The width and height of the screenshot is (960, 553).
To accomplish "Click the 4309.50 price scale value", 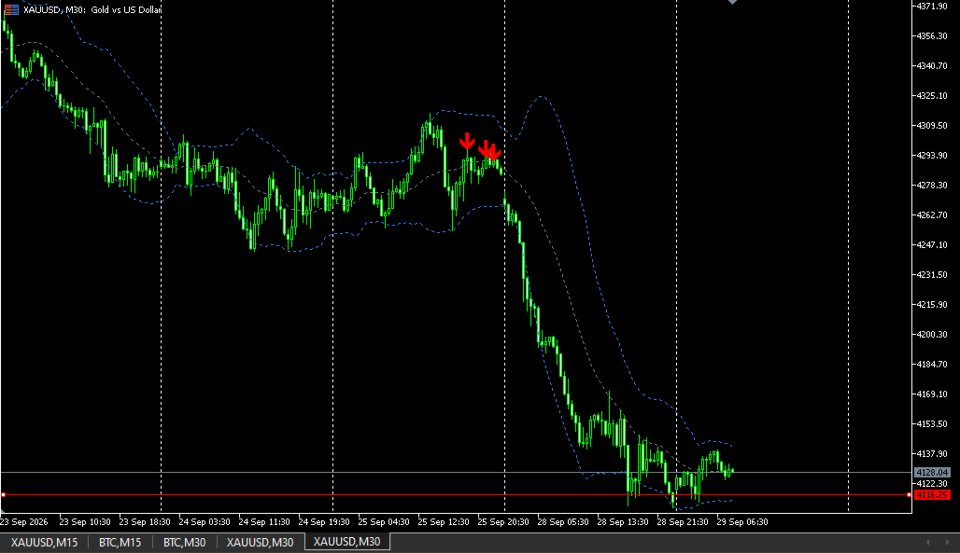I will [931, 126].
